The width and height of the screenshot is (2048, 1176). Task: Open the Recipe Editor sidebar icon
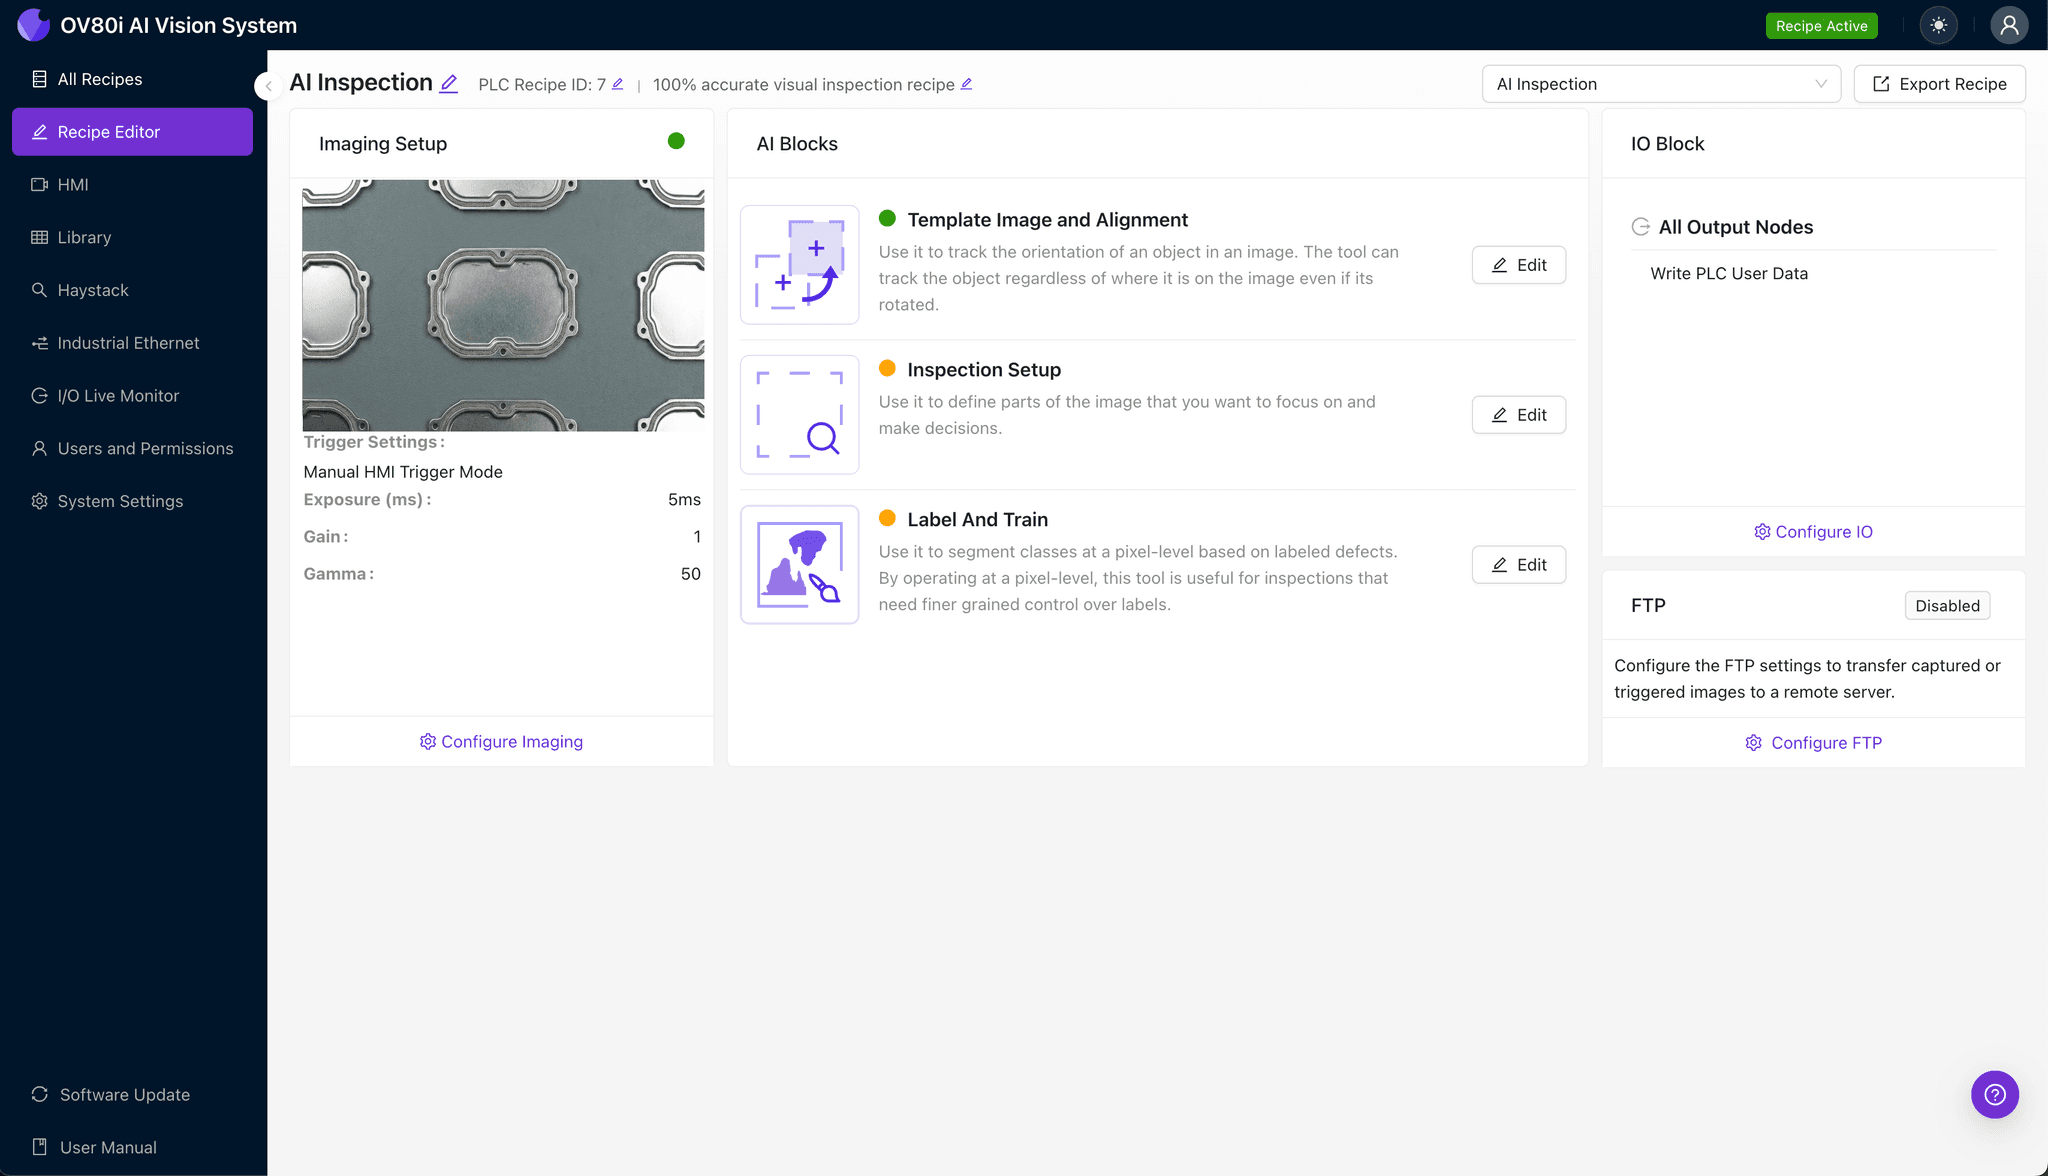point(40,131)
